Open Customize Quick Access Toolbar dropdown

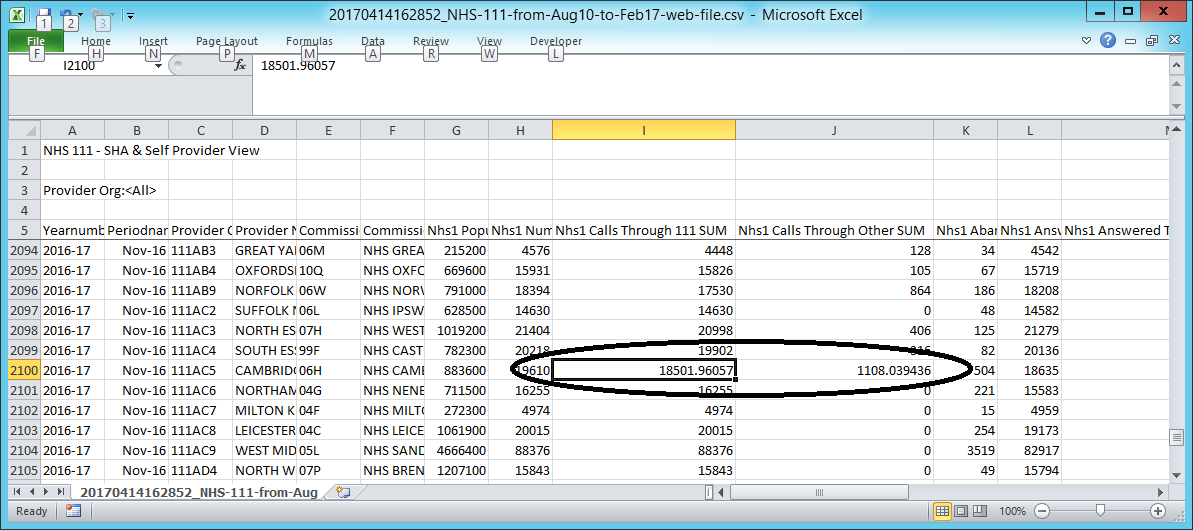(130, 14)
